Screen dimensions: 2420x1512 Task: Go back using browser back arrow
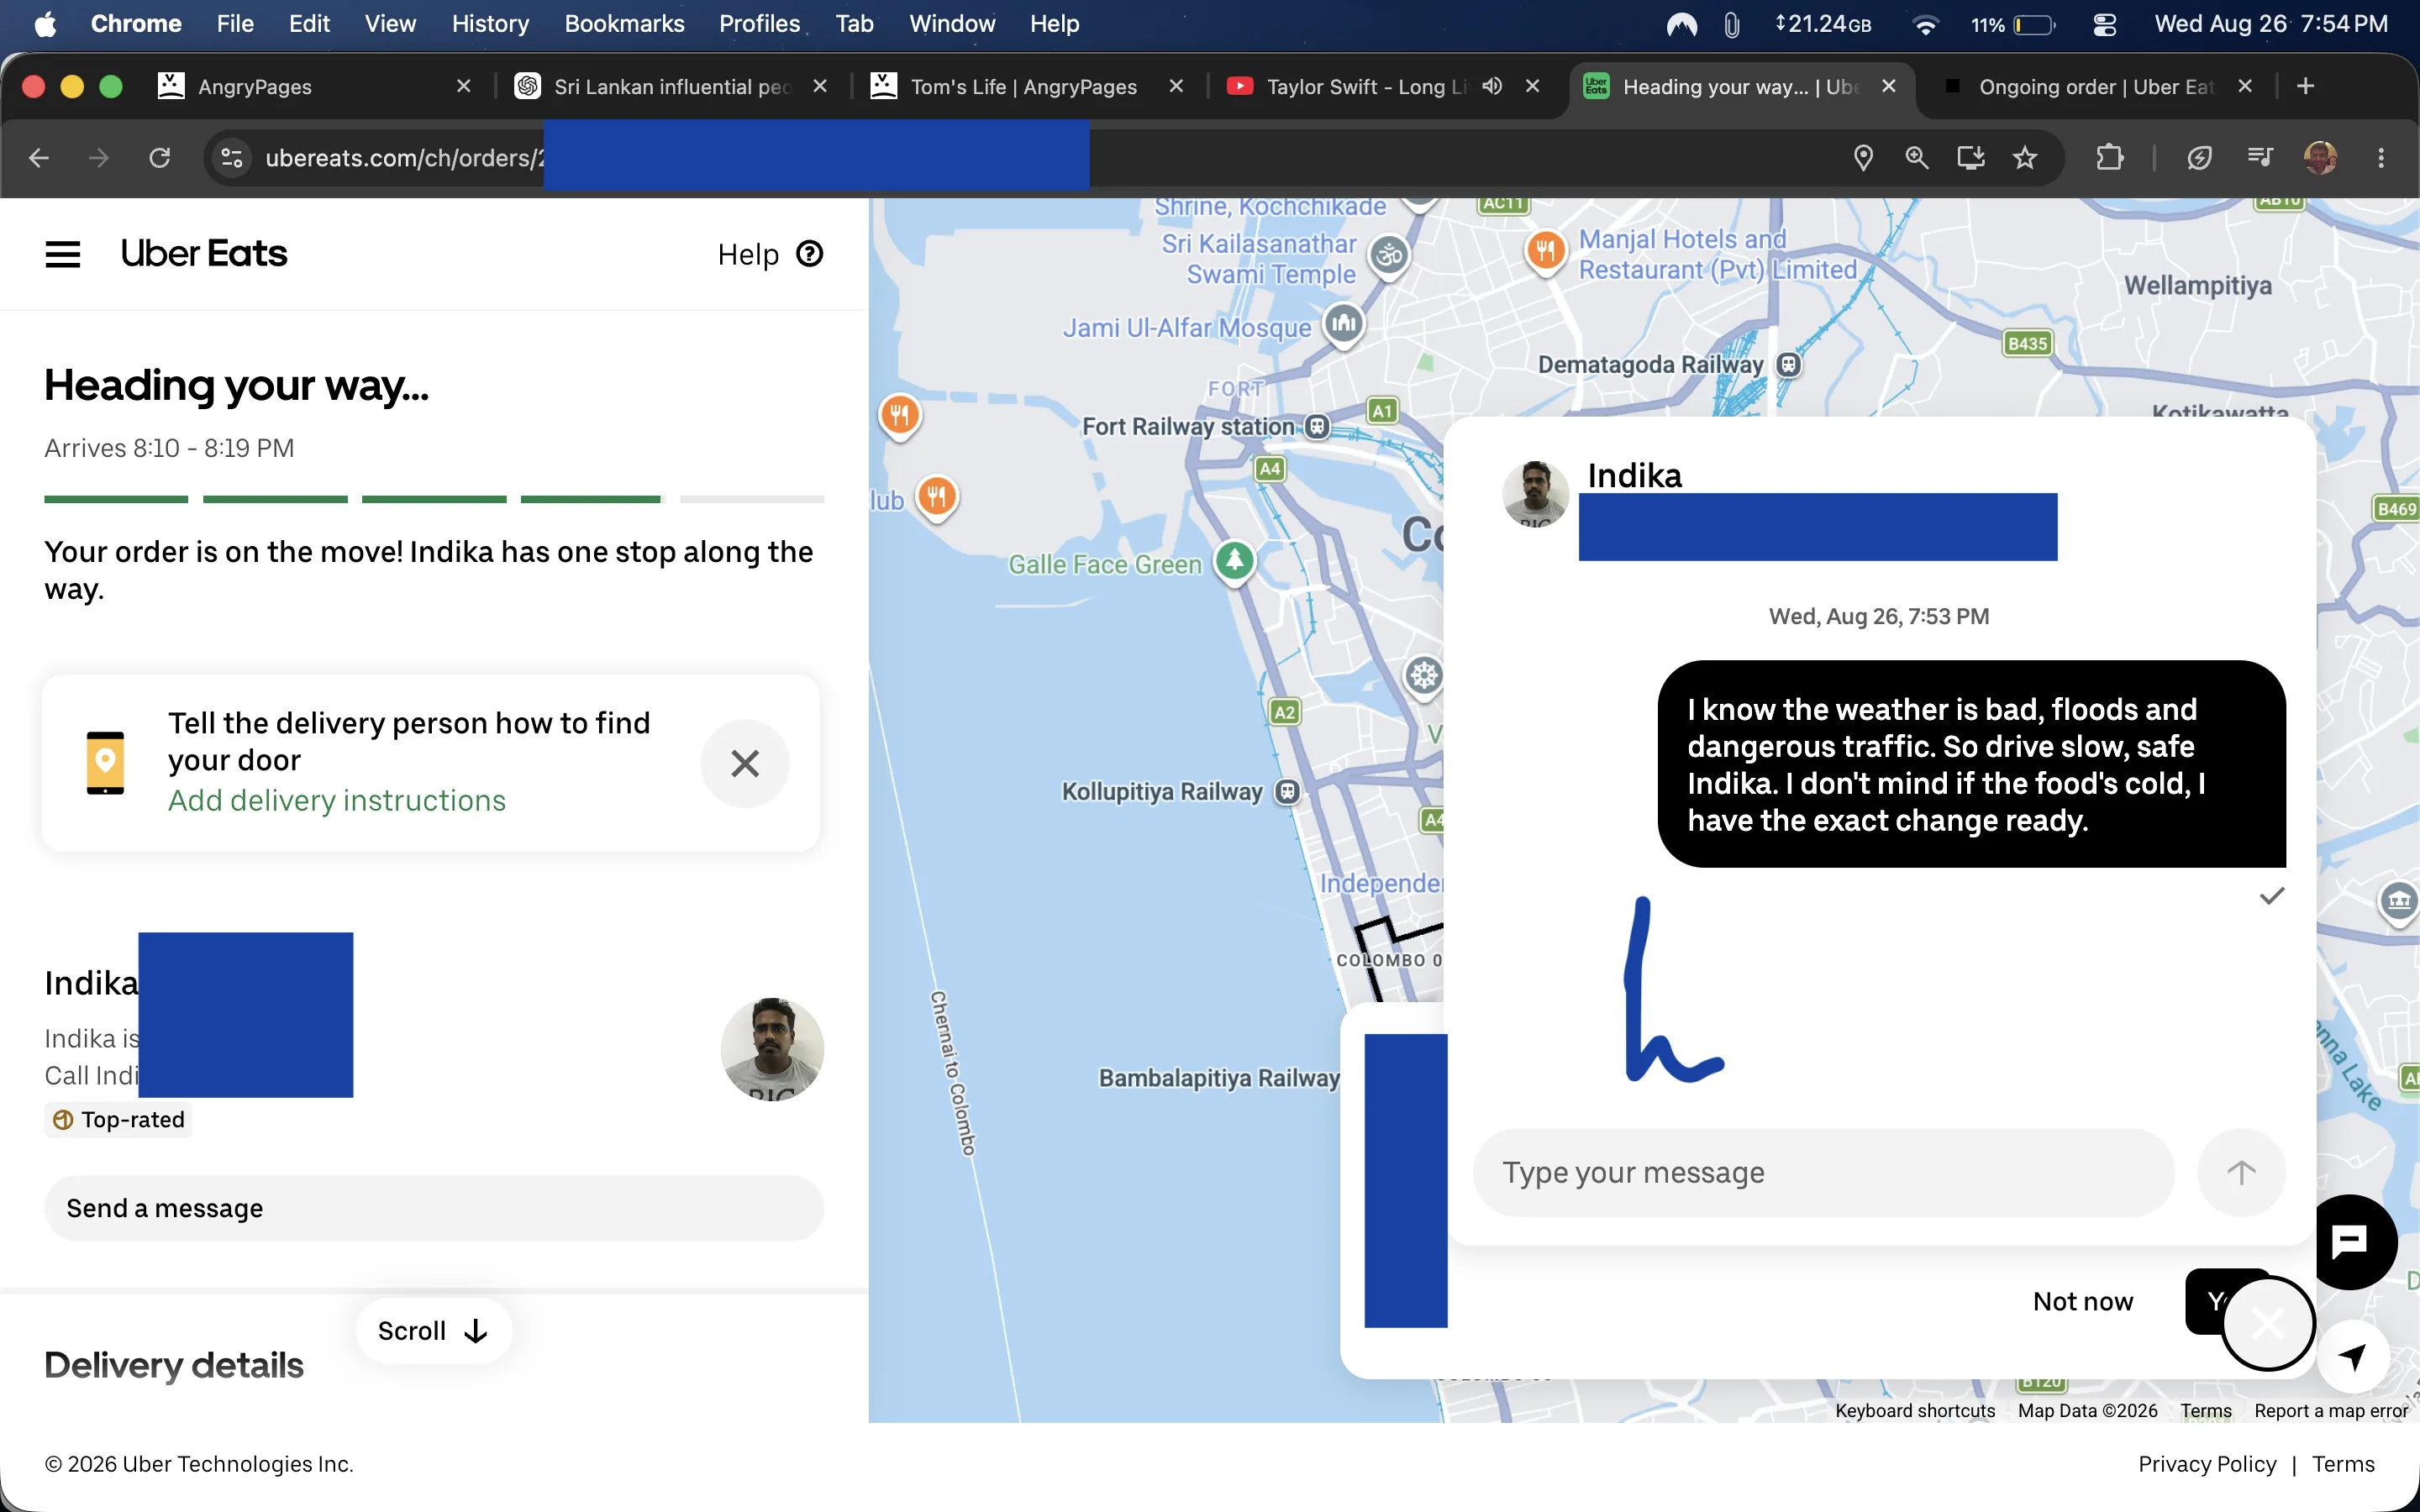[x=39, y=158]
